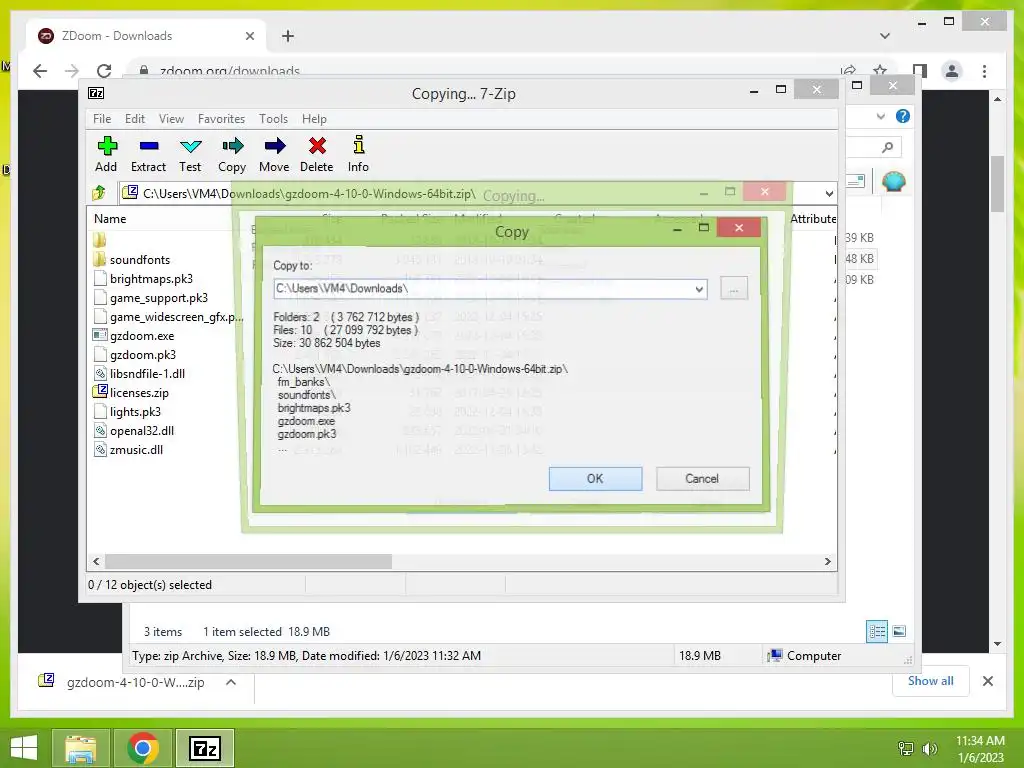Open the File menu in 7-Zip
1024x768 pixels.
point(102,119)
